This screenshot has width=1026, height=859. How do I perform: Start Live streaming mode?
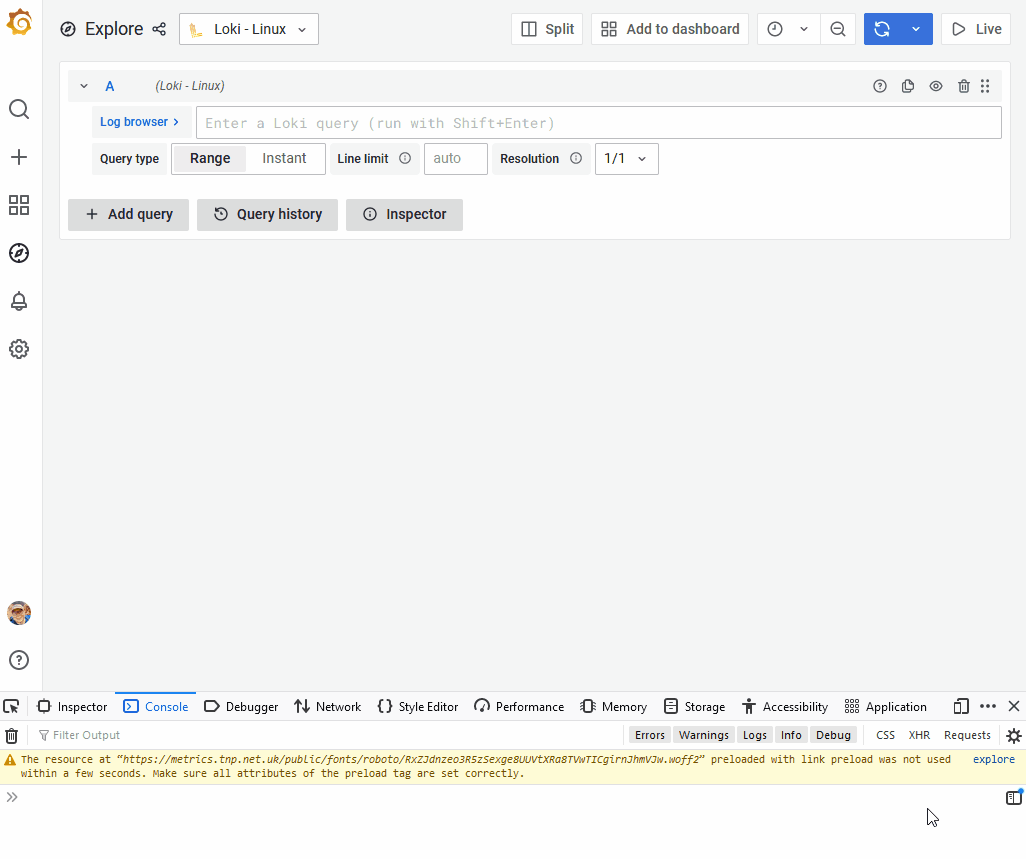coord(976,29)
